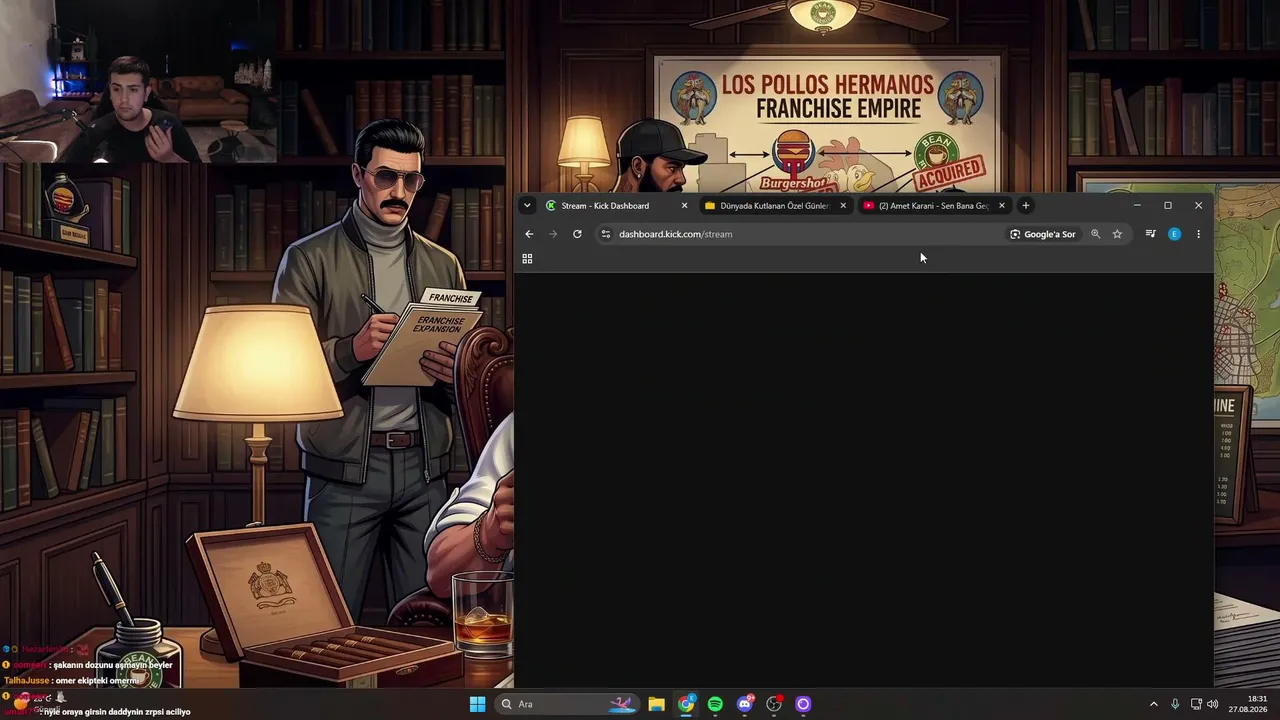The width and height of the screenshot is (1280, 720).
Task: Open Discord from taskbar
Action: tap(745, 704)
